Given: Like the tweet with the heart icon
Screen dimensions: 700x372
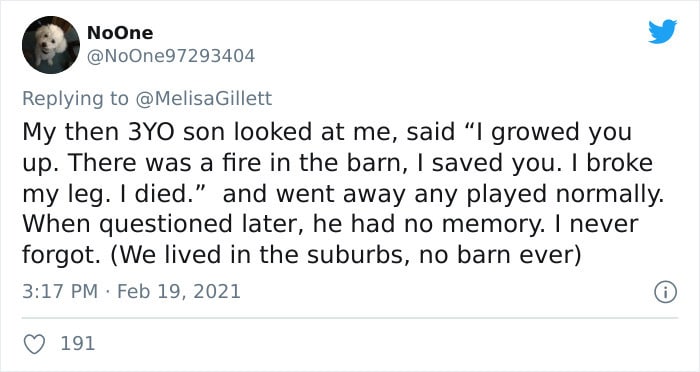Looking at the screenshot, I should click(34, 344).
